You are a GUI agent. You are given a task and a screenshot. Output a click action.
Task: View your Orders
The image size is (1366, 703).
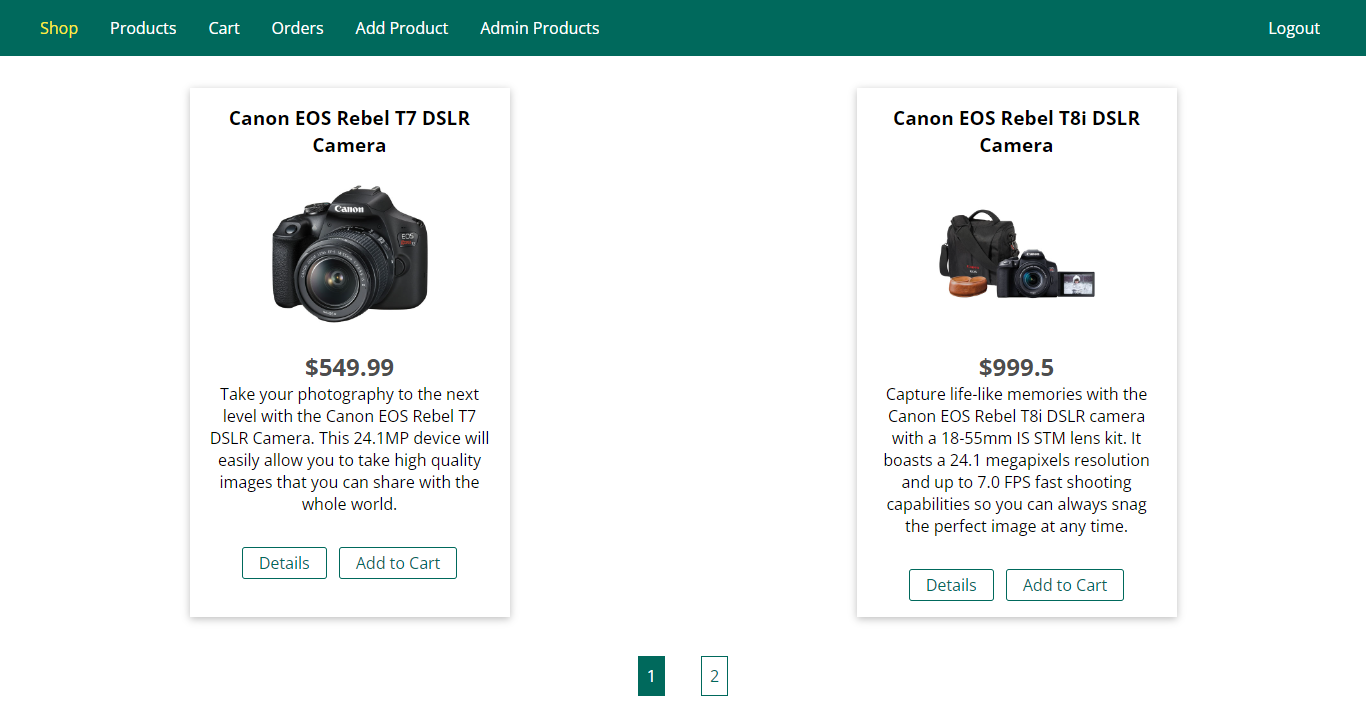coord(297,28)
